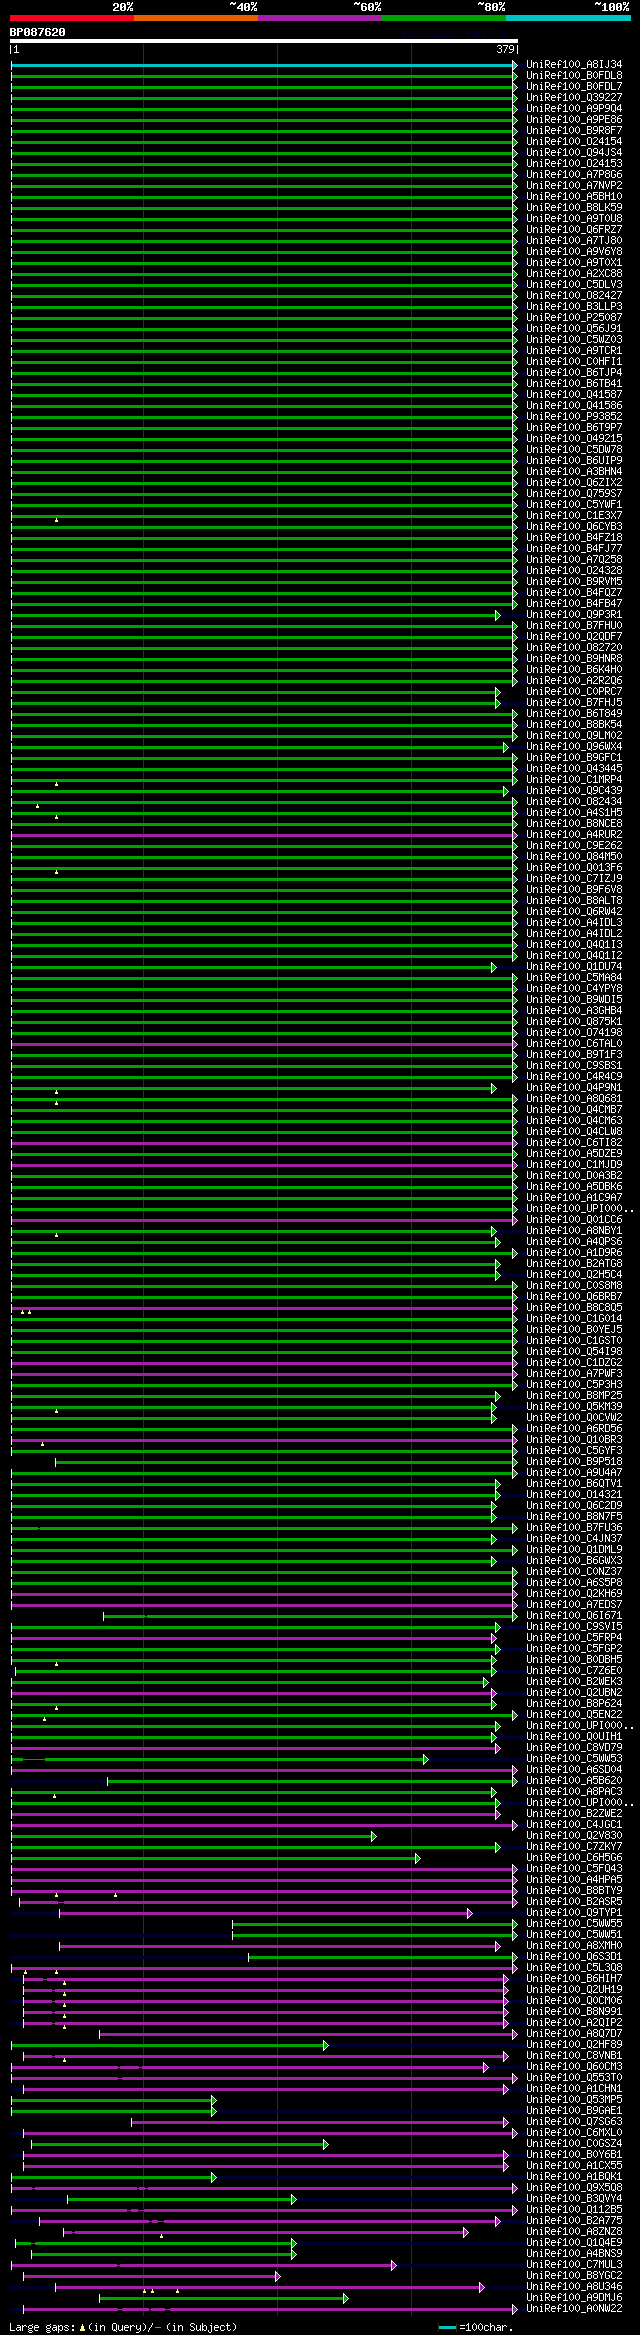Select hit label UniRef100_A0NW22
The height and width of the screenshot is (2335, 640).
tap(574, 2309)
